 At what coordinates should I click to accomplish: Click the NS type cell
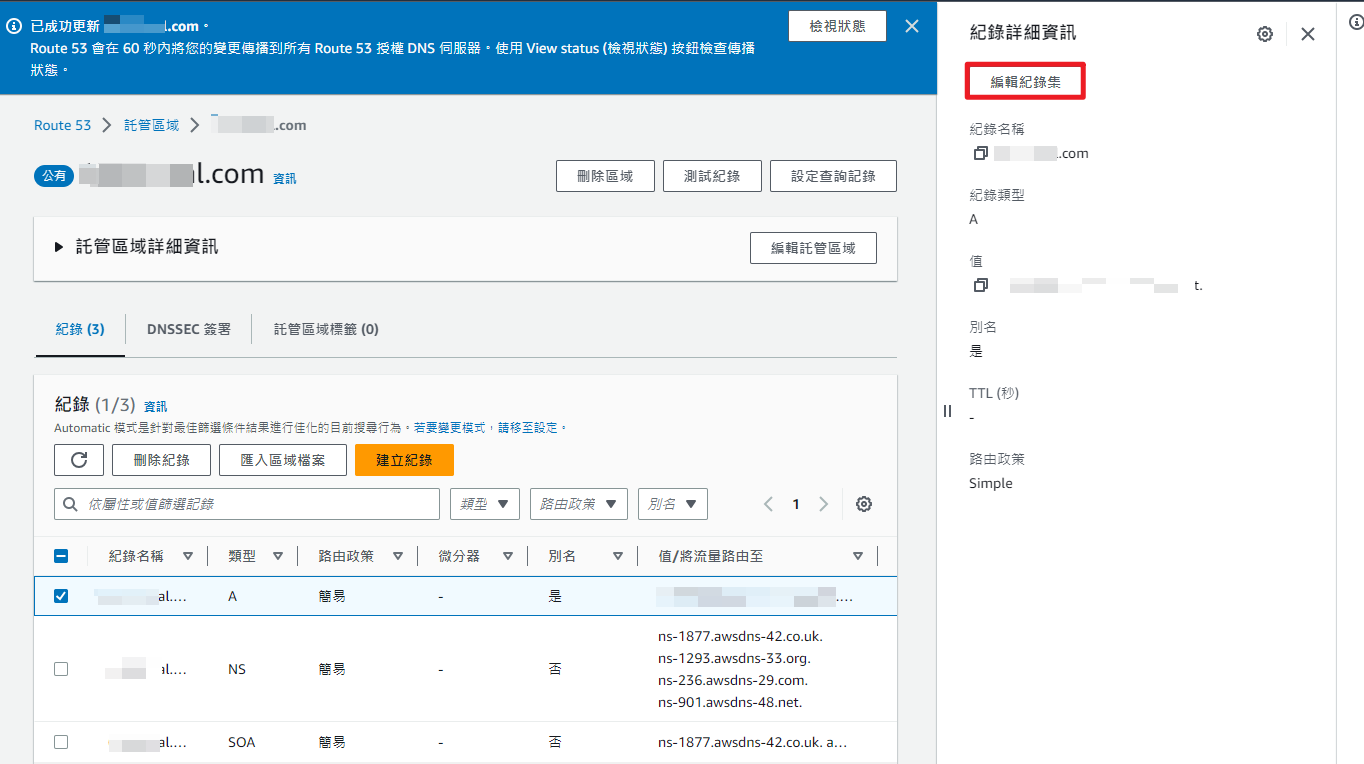[237, 669]
